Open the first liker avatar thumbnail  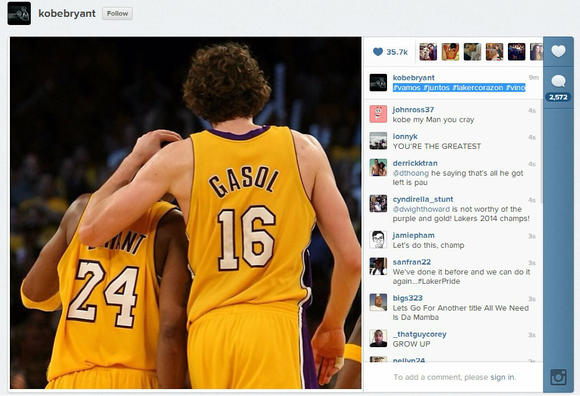428,51
